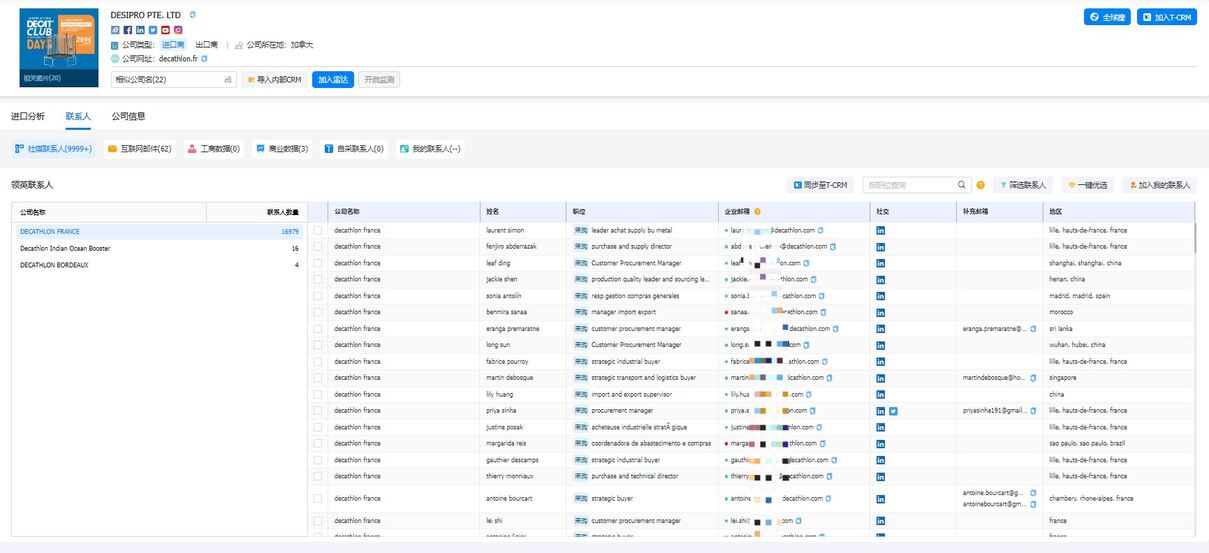Select DECATHLON FRANCE in company list
This screenshot has width=1209, height=553.
click(159, 231)
